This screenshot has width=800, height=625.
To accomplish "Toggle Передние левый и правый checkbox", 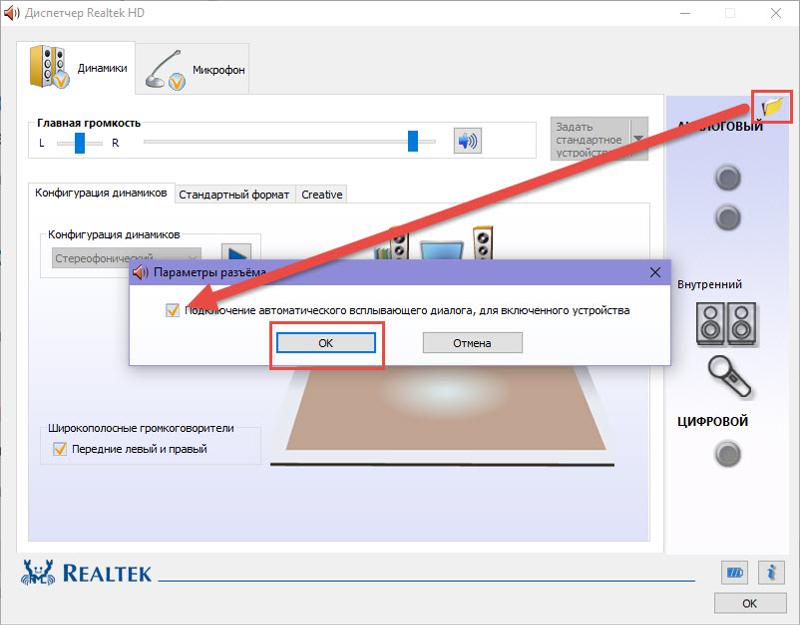I will coord(60,449).
